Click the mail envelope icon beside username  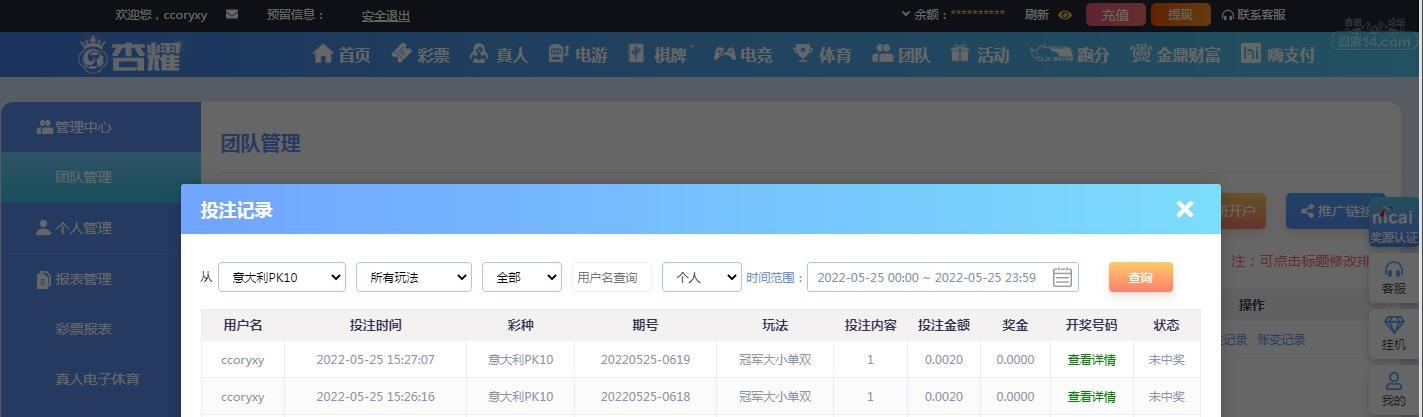232,15
